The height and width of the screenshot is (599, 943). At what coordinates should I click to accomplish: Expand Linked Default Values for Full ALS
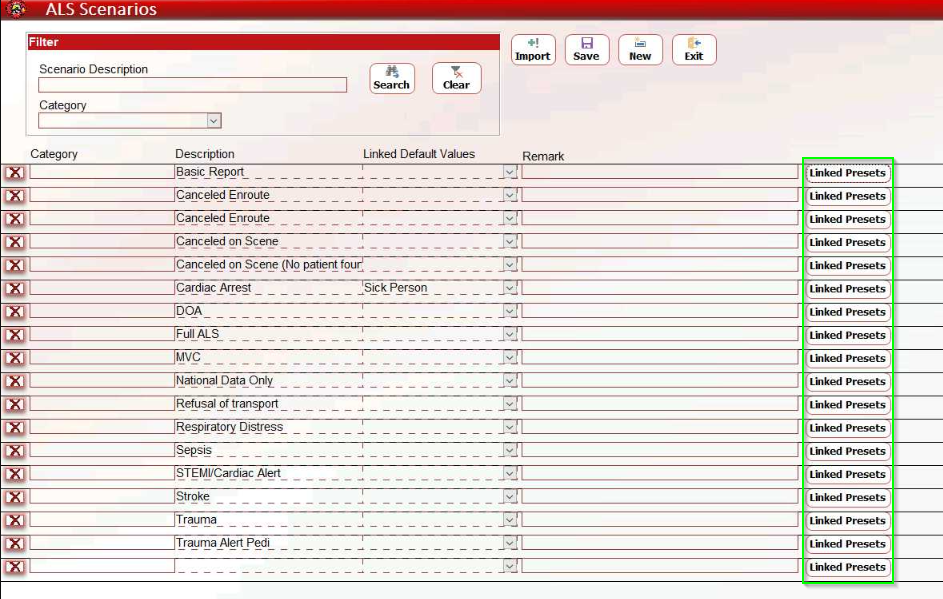click(510, 334)
